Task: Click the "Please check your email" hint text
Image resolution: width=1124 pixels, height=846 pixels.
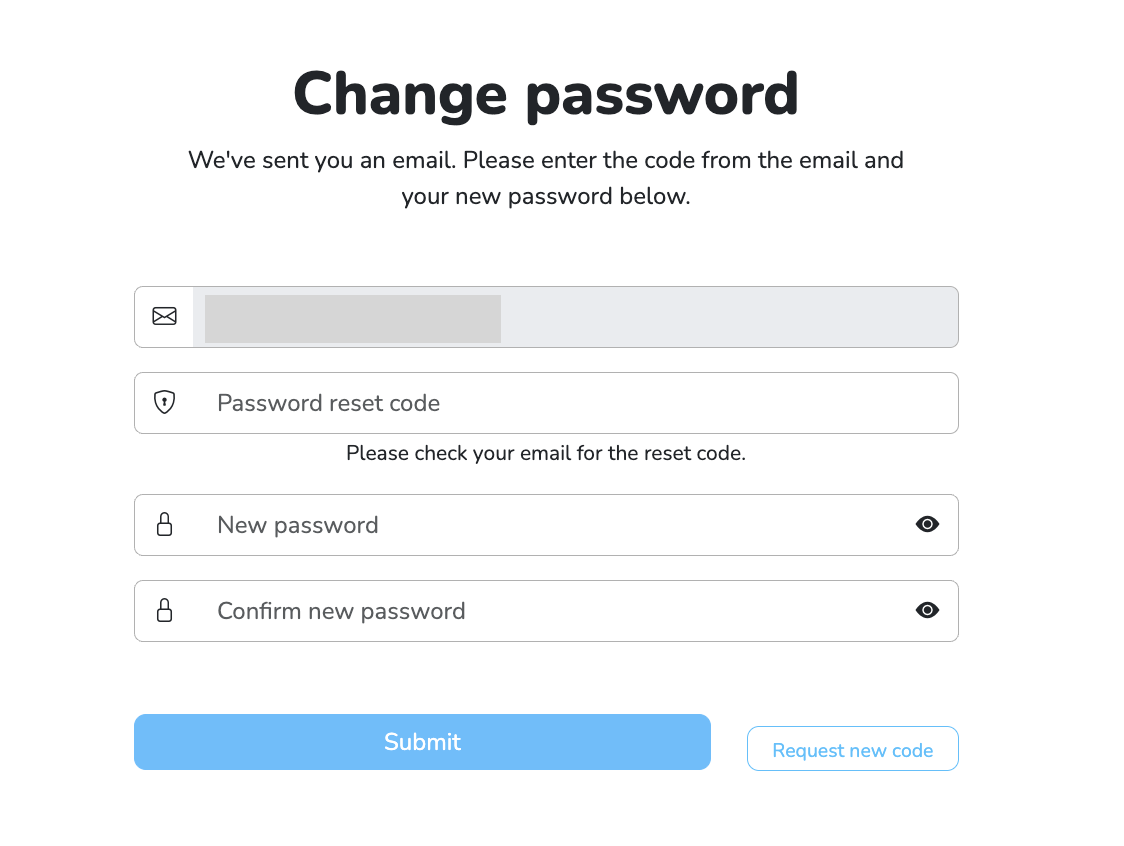Action: 545,453
